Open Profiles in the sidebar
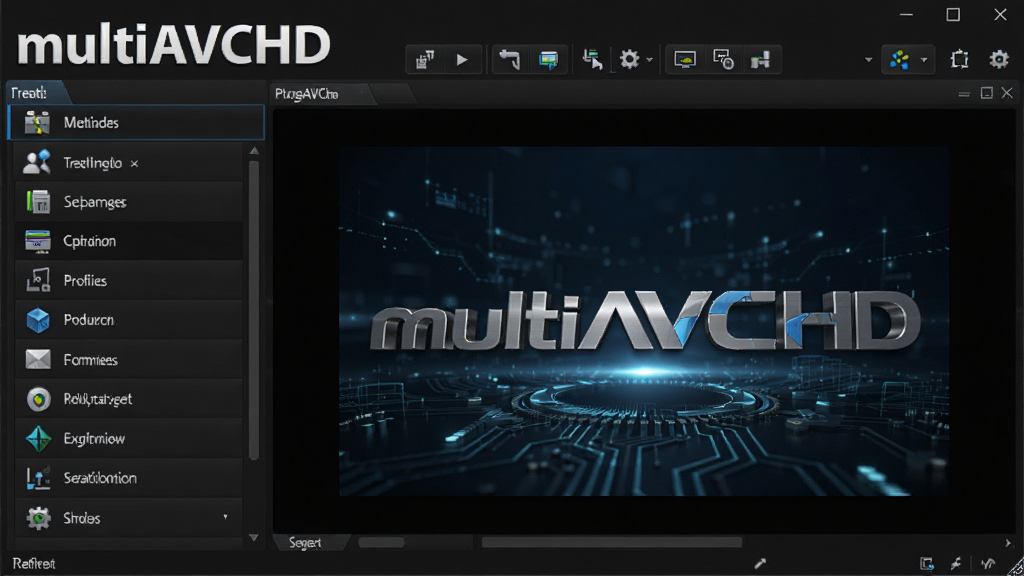 point(128,281)
